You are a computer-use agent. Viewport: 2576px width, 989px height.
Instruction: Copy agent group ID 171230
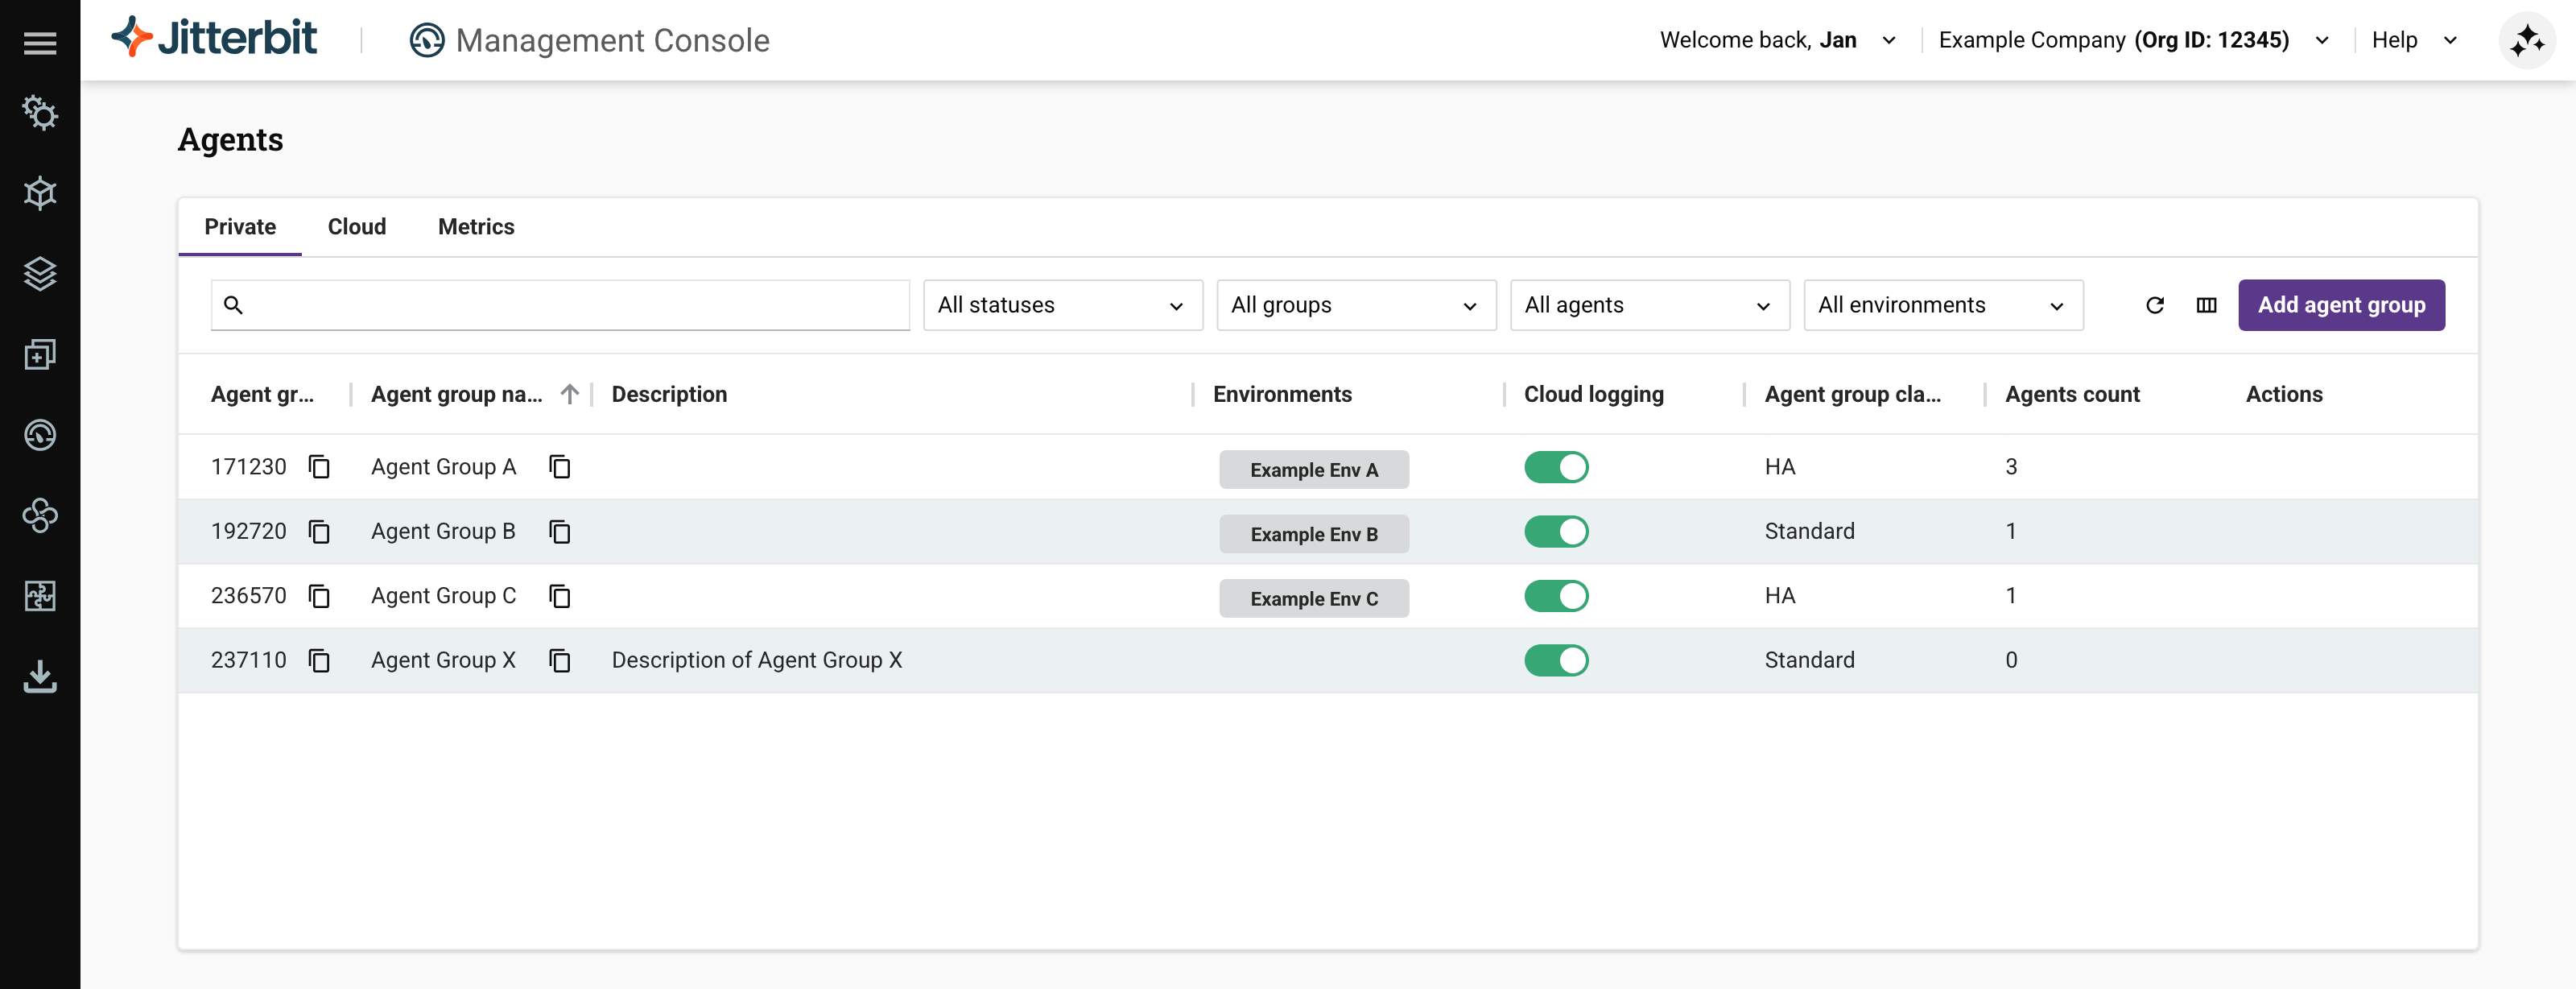click(319, 467)
